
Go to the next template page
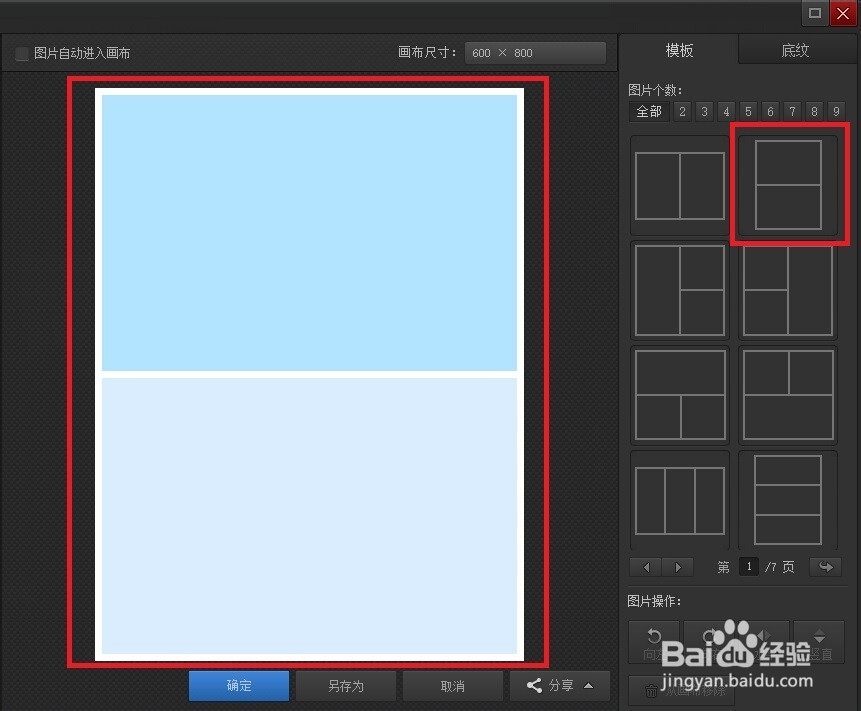click(x=678, y=567)
